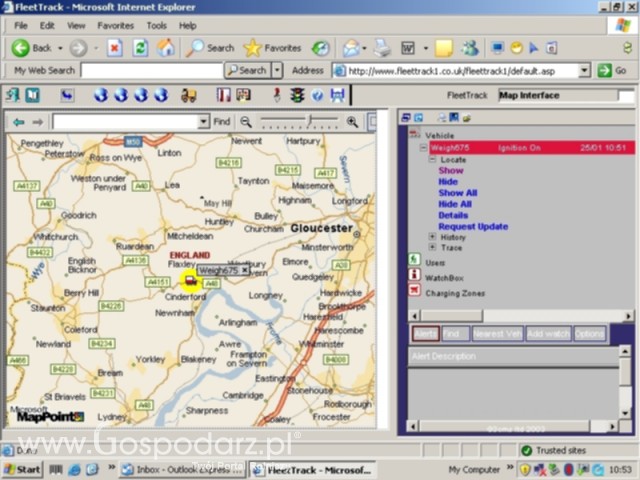Open the Tools menu
Screen dimensions: 640x480
tap(156, 25)
